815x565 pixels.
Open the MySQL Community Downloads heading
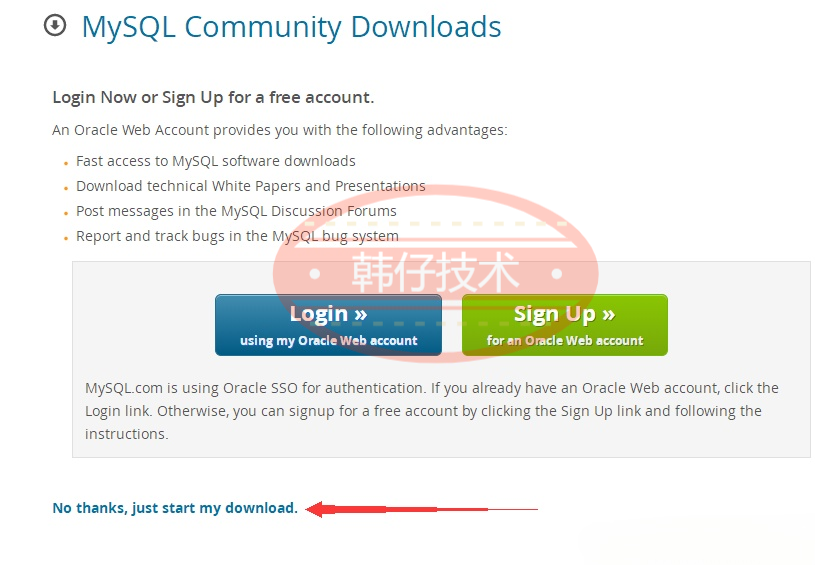pyautogui.click(x=292, y=27)
